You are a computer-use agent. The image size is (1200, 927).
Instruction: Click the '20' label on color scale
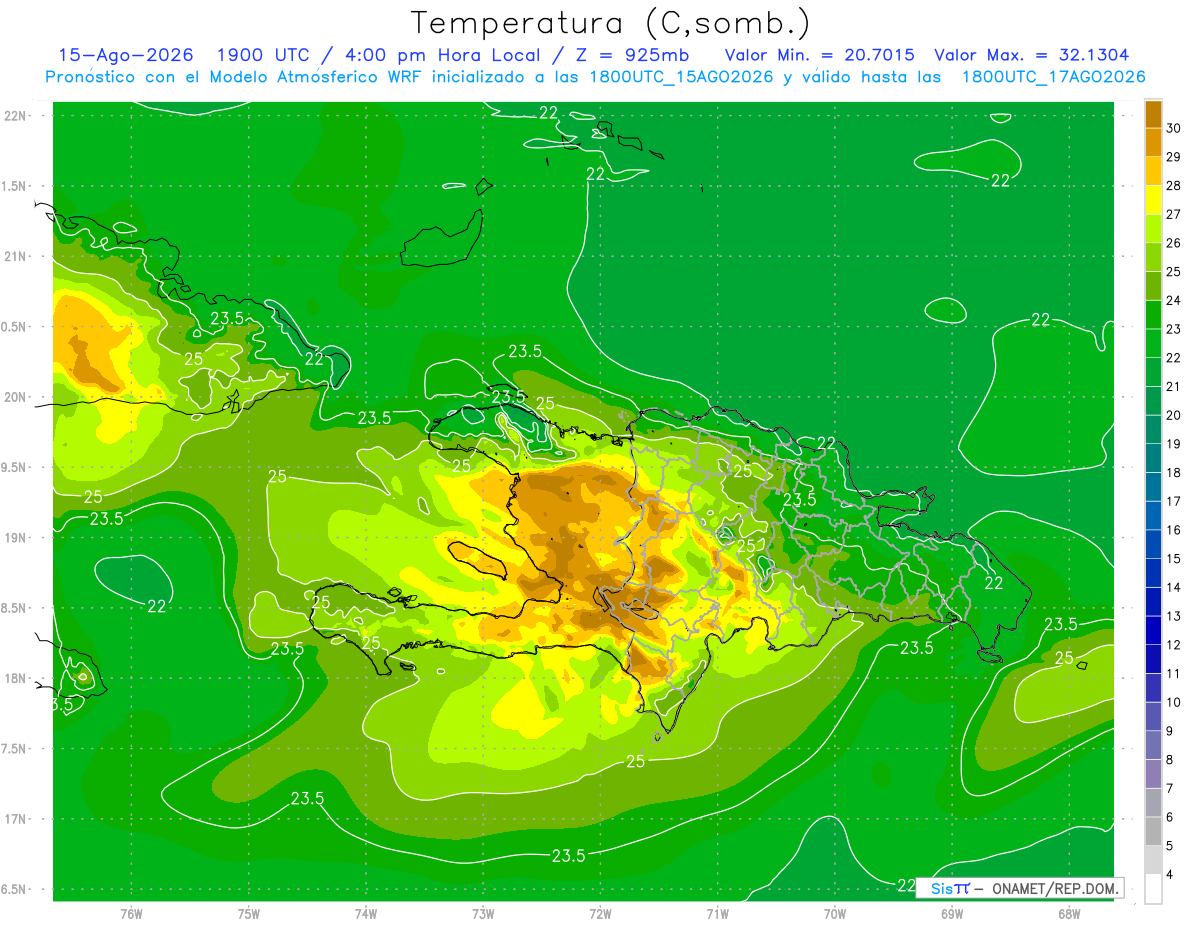1173,415
